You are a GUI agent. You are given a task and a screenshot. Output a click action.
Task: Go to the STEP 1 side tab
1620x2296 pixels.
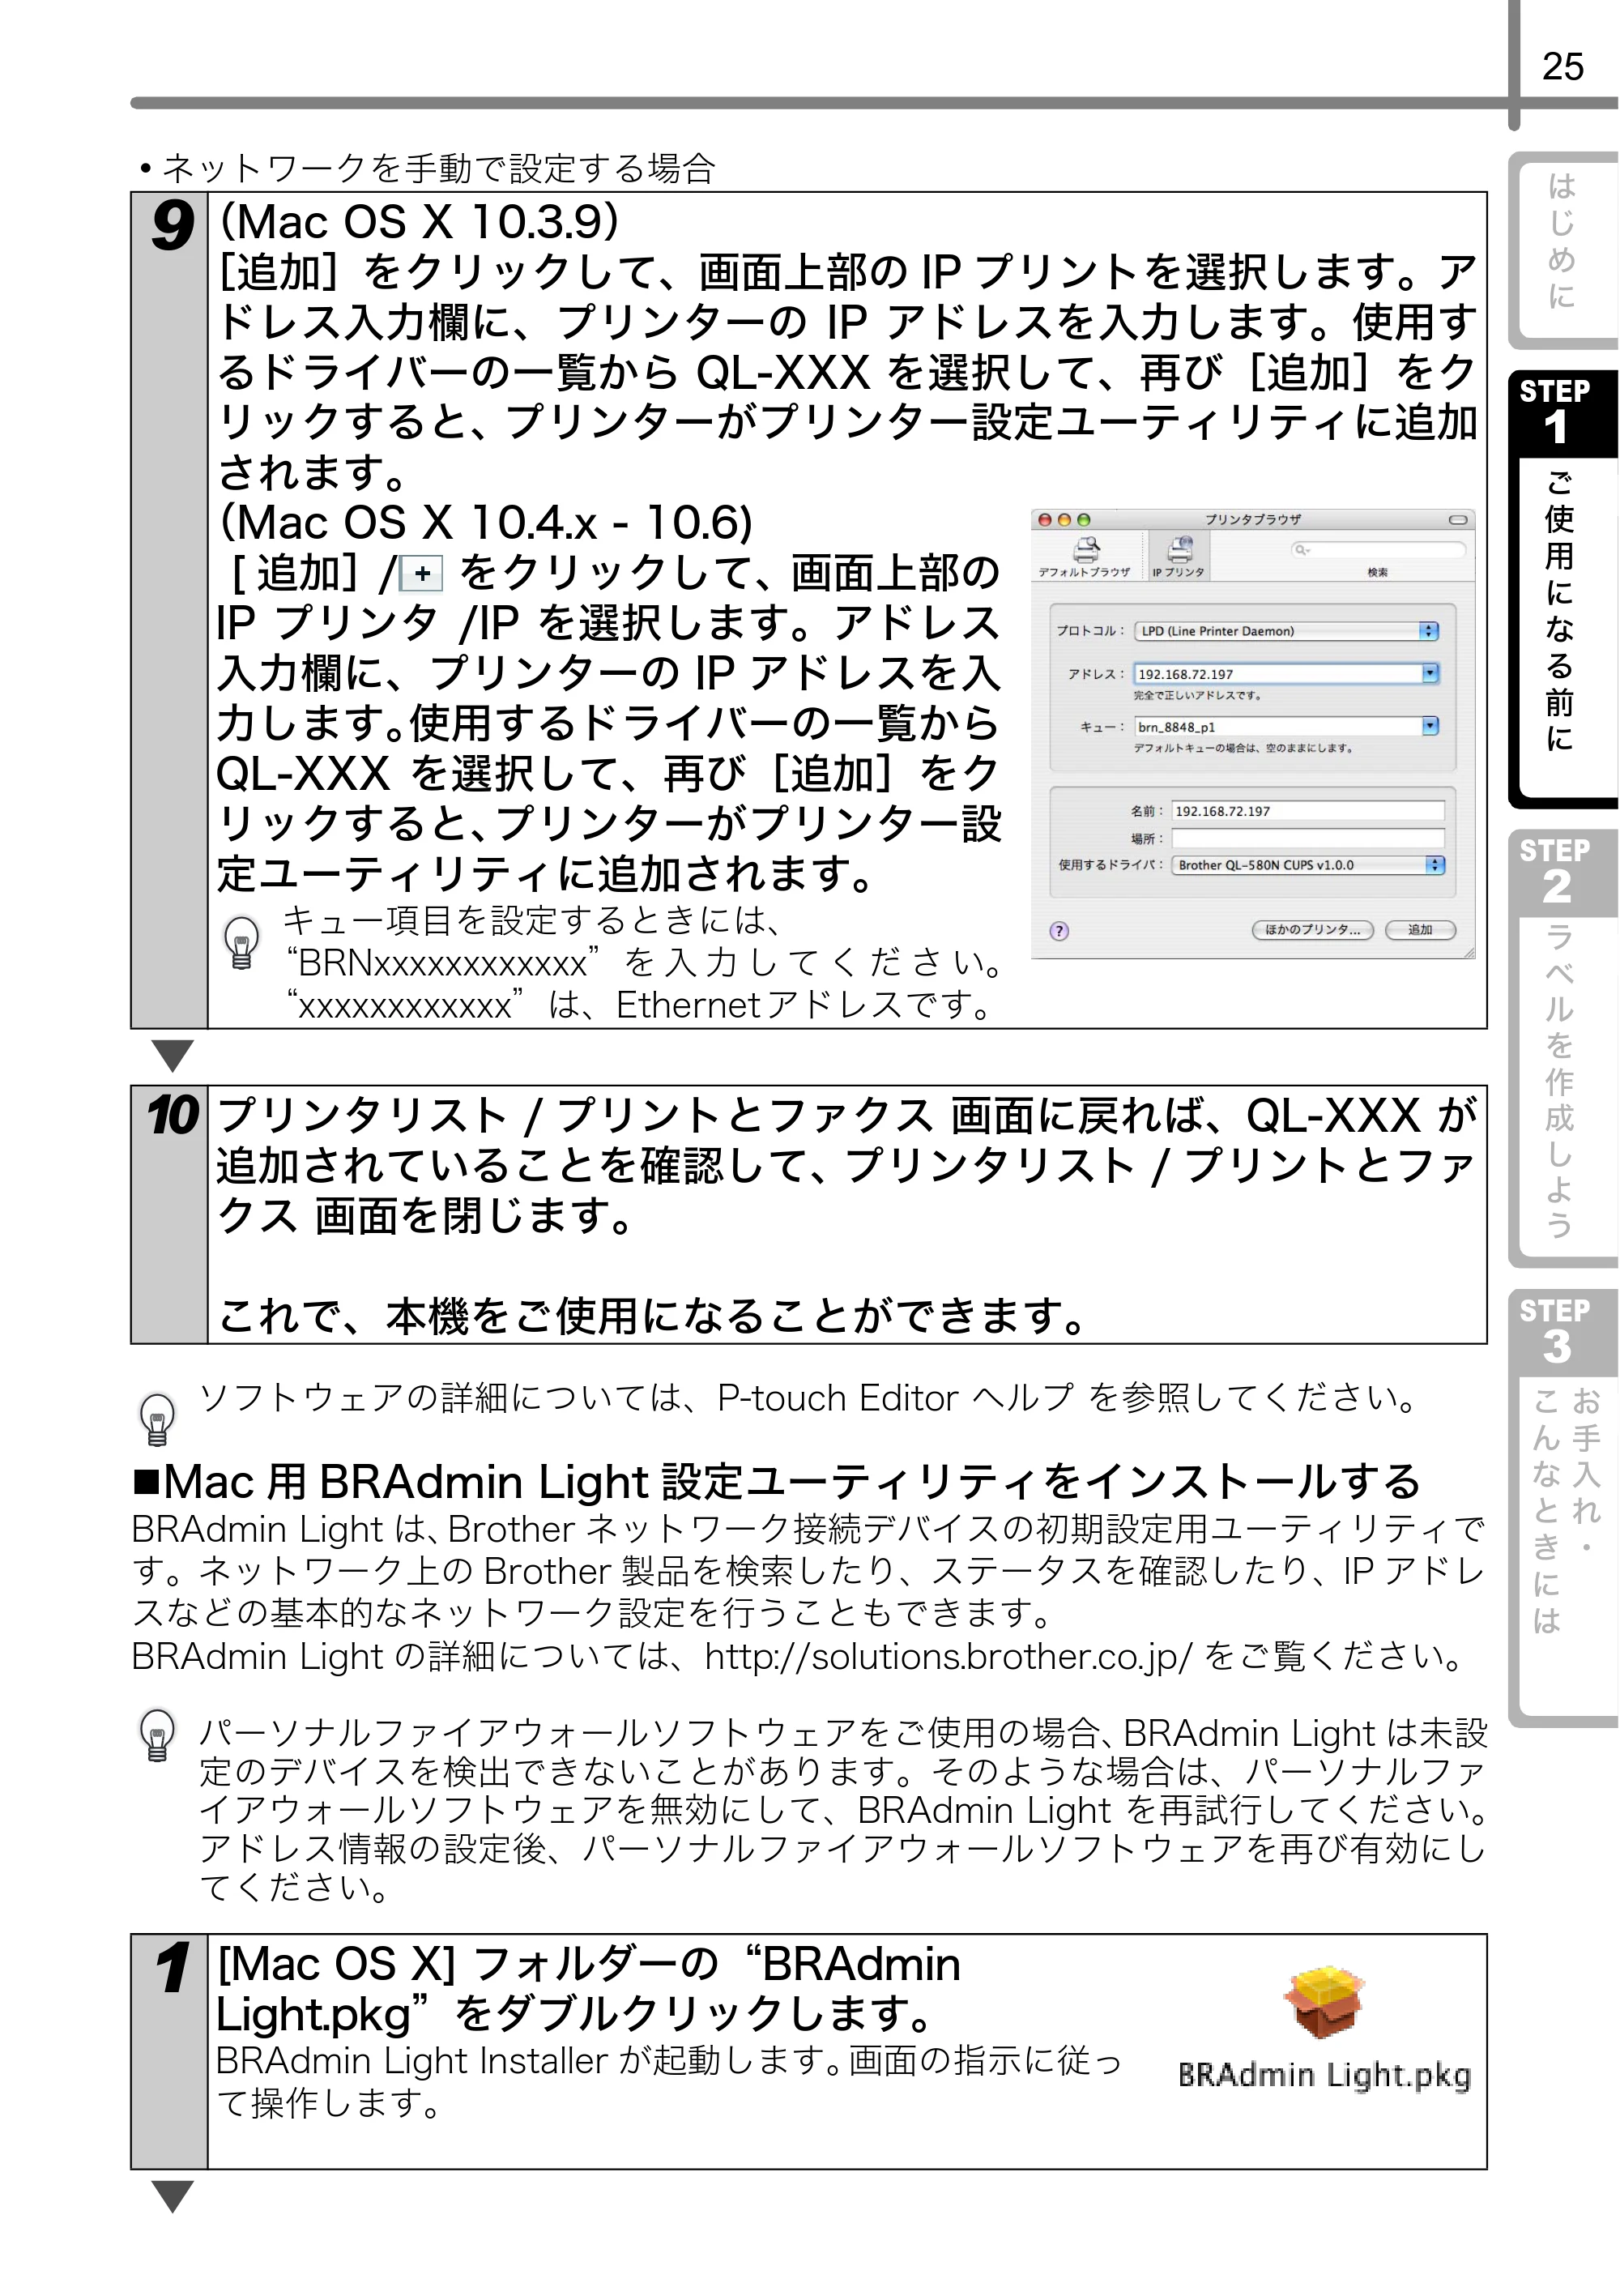click(1563, 590)
